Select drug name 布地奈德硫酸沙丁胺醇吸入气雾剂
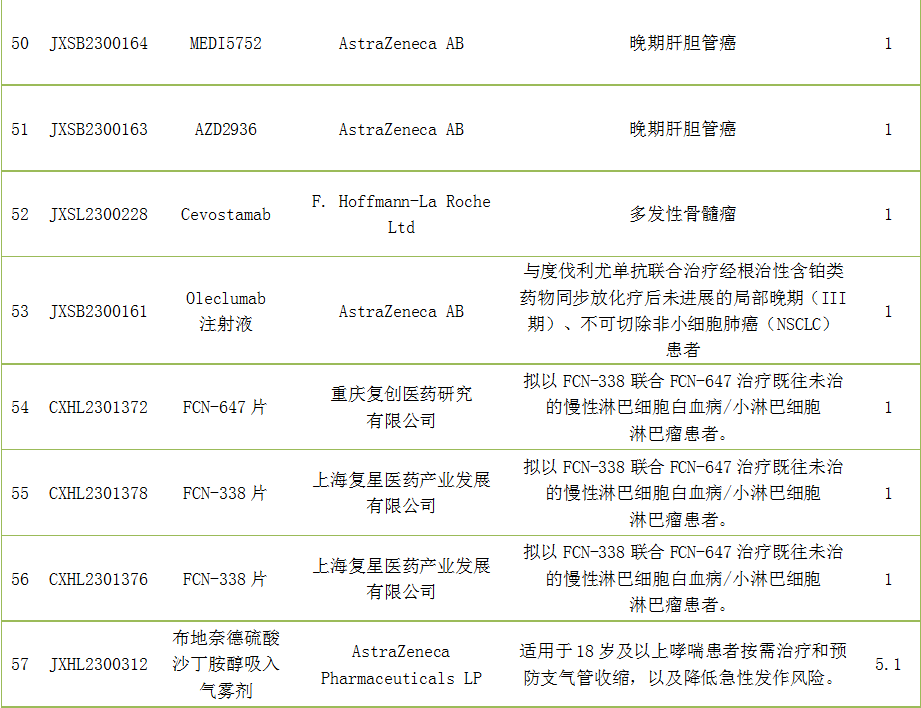This screenshot has width=921, height=708. click(x=226, y=665)
